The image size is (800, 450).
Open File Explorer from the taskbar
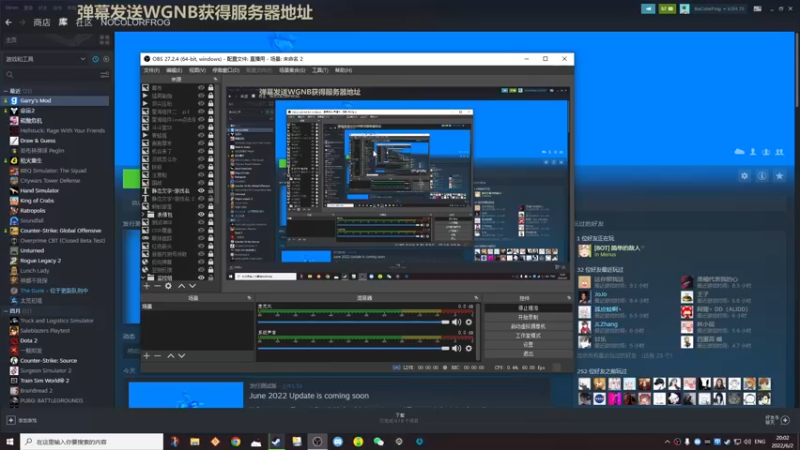[x=194, y=441]
